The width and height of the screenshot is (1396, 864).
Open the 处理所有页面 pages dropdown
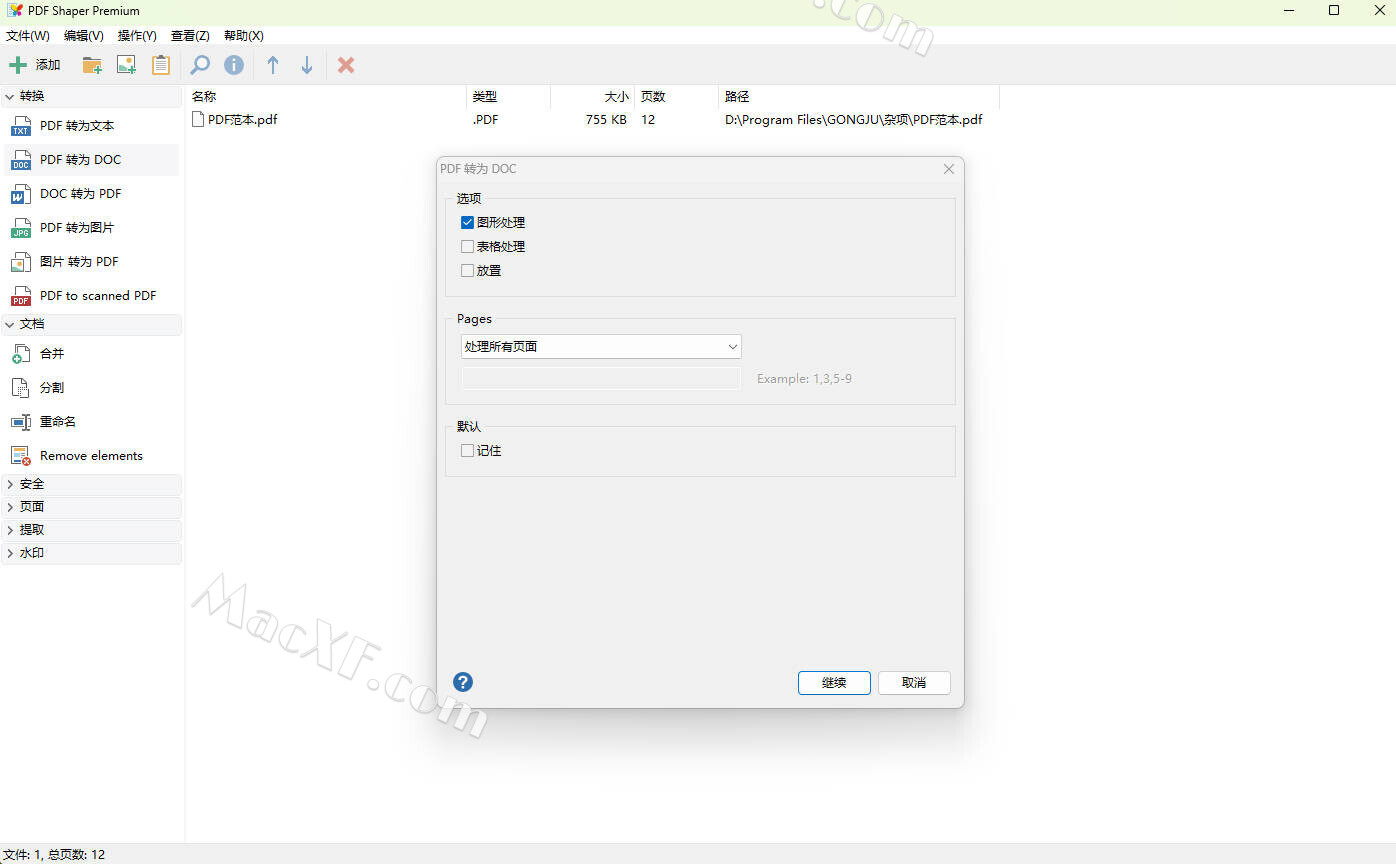click(x=600, y=347)
